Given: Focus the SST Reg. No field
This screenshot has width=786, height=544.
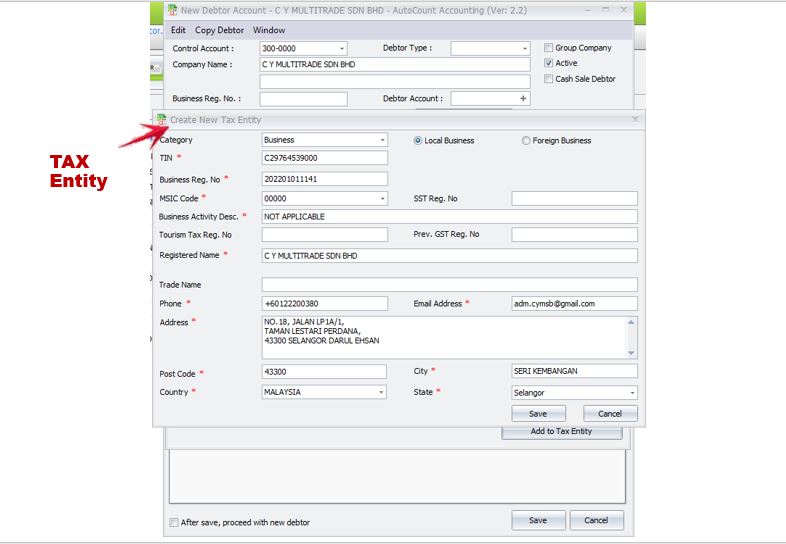Looking at the screenshot, I should (574, 199).
